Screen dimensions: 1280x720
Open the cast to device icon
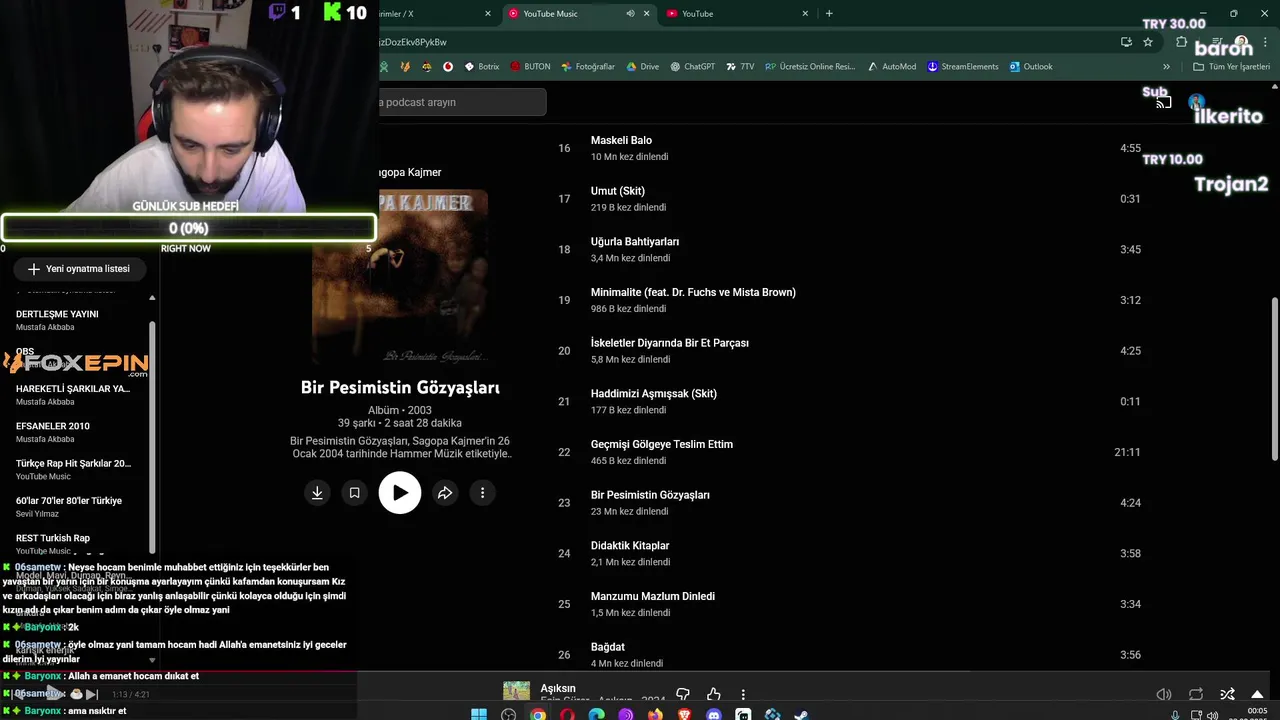coord(1163,102)
